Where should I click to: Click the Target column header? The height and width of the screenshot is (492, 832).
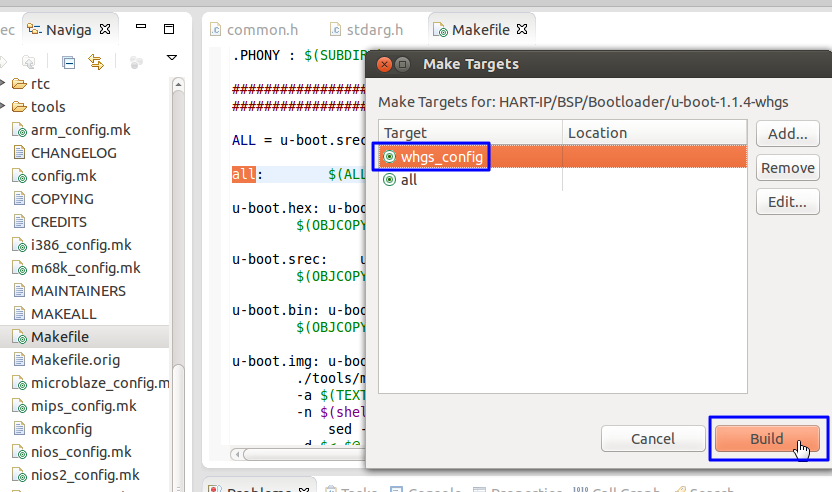(x=470, y=133)
